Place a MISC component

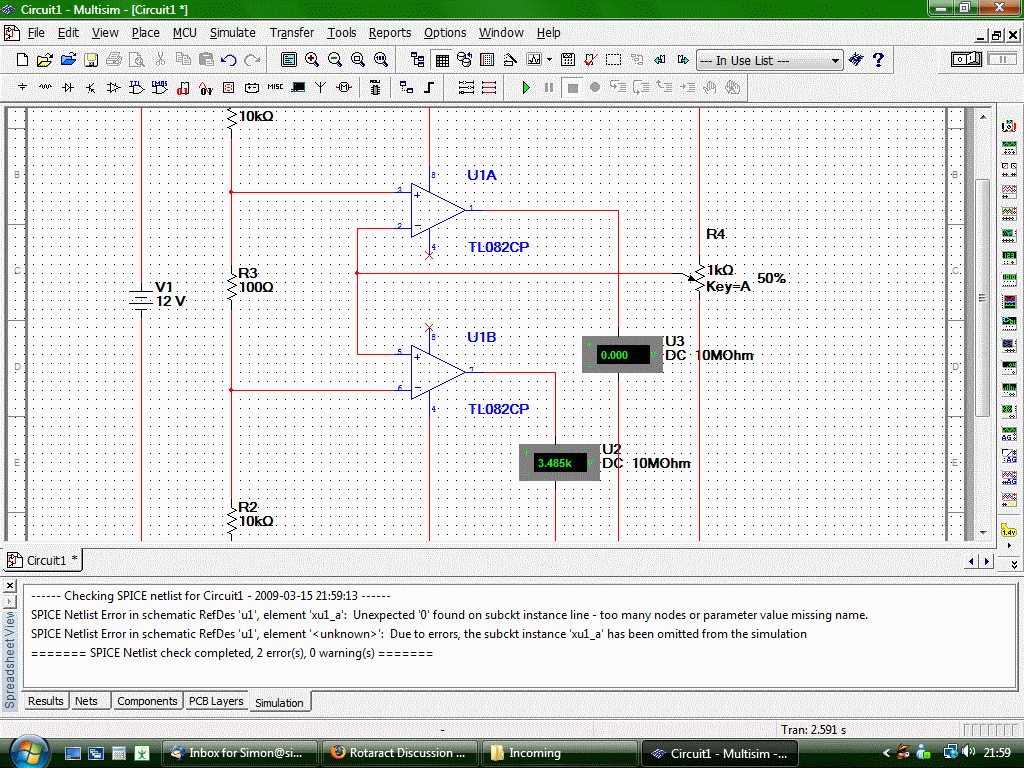click(275, 87)
